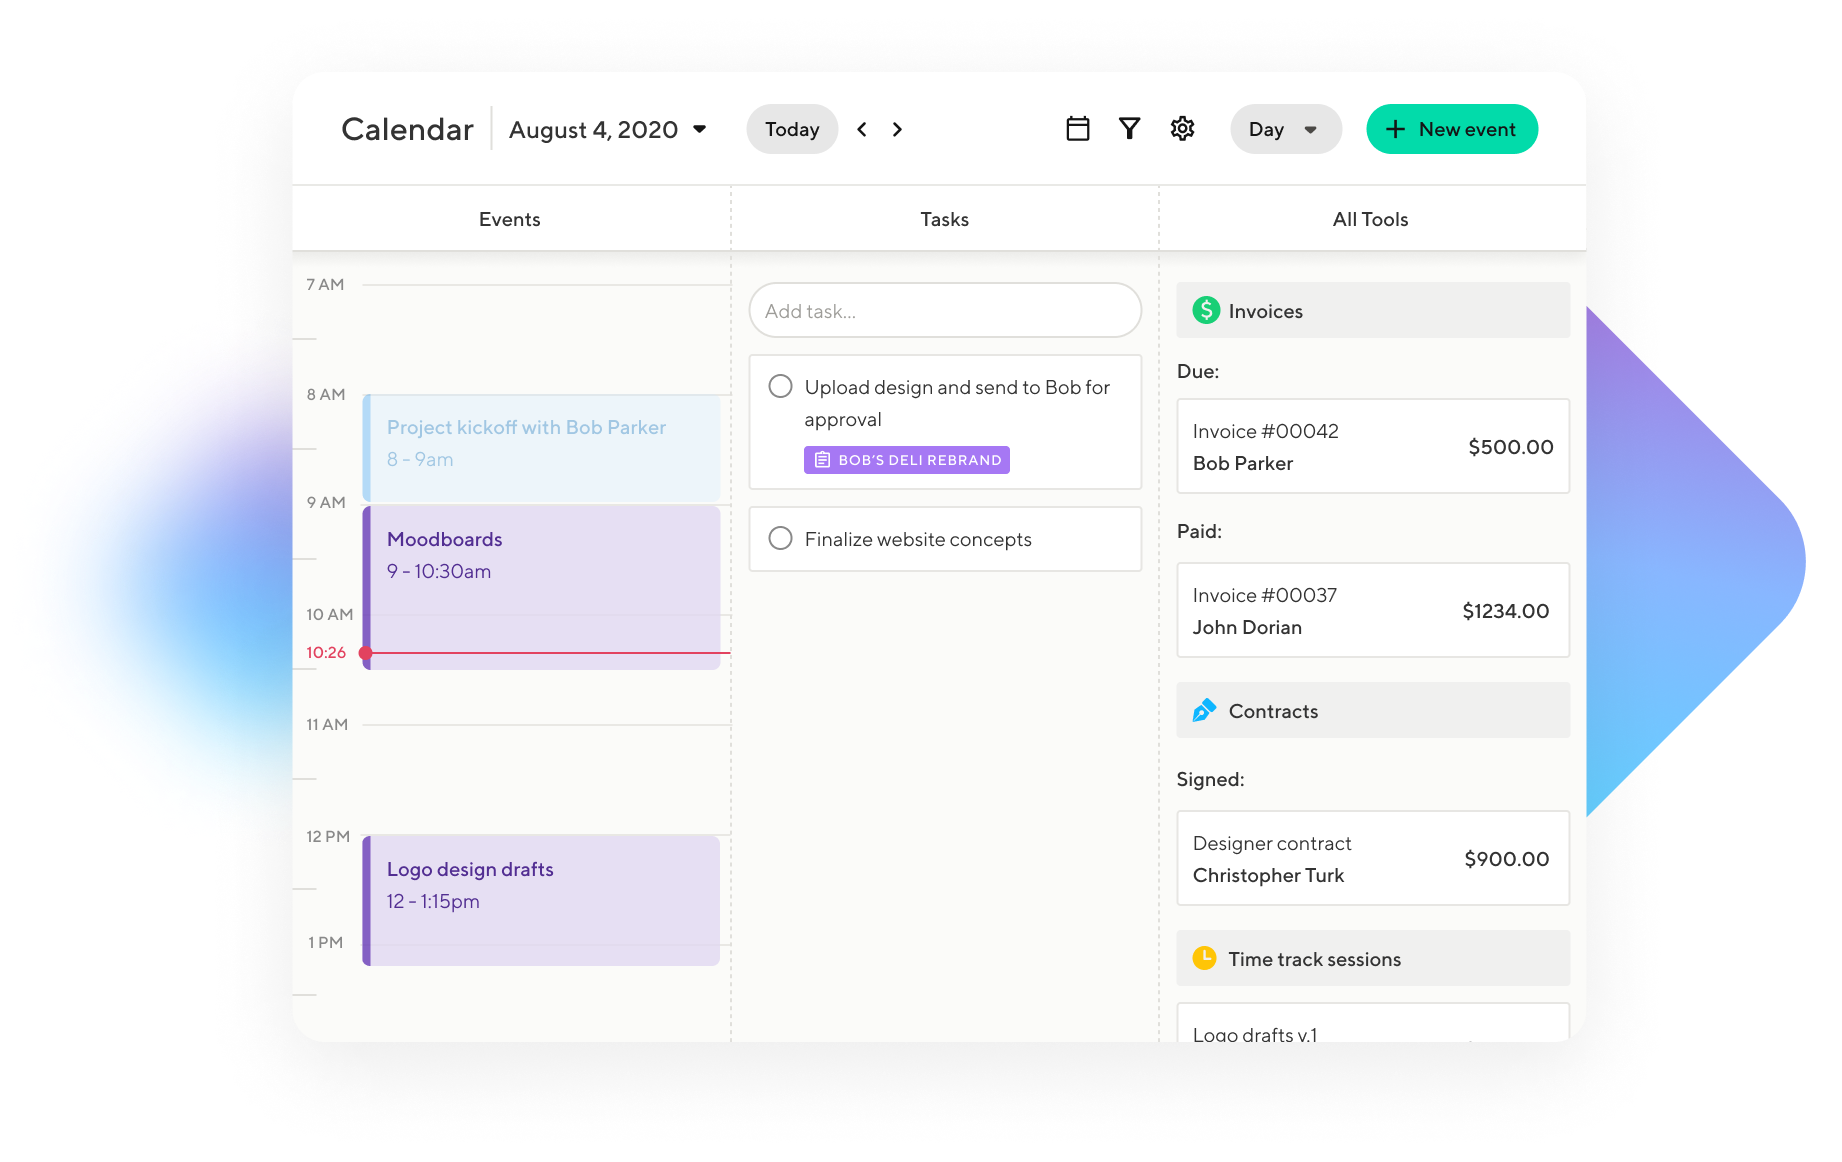Open calendar settings gear icon
The image size is (1842, 1162).
tap(1182, 129)
